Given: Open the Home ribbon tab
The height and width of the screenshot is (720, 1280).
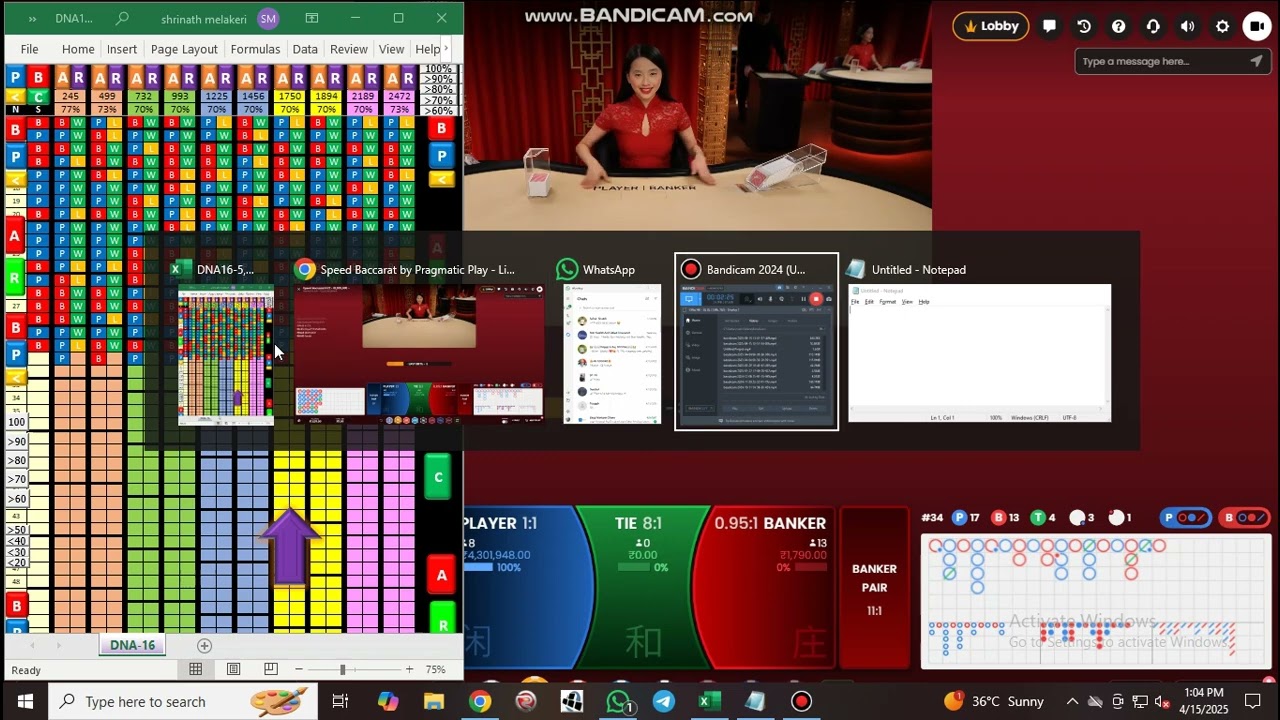Looking at the screenshot, I should tap(78, 49).
